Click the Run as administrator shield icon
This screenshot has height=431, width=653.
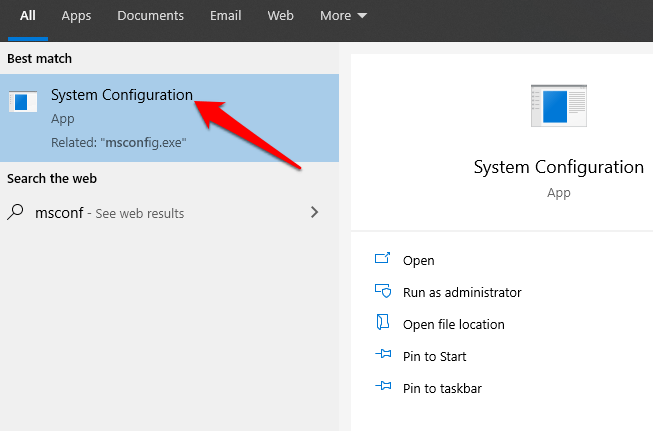click(382, 292)
